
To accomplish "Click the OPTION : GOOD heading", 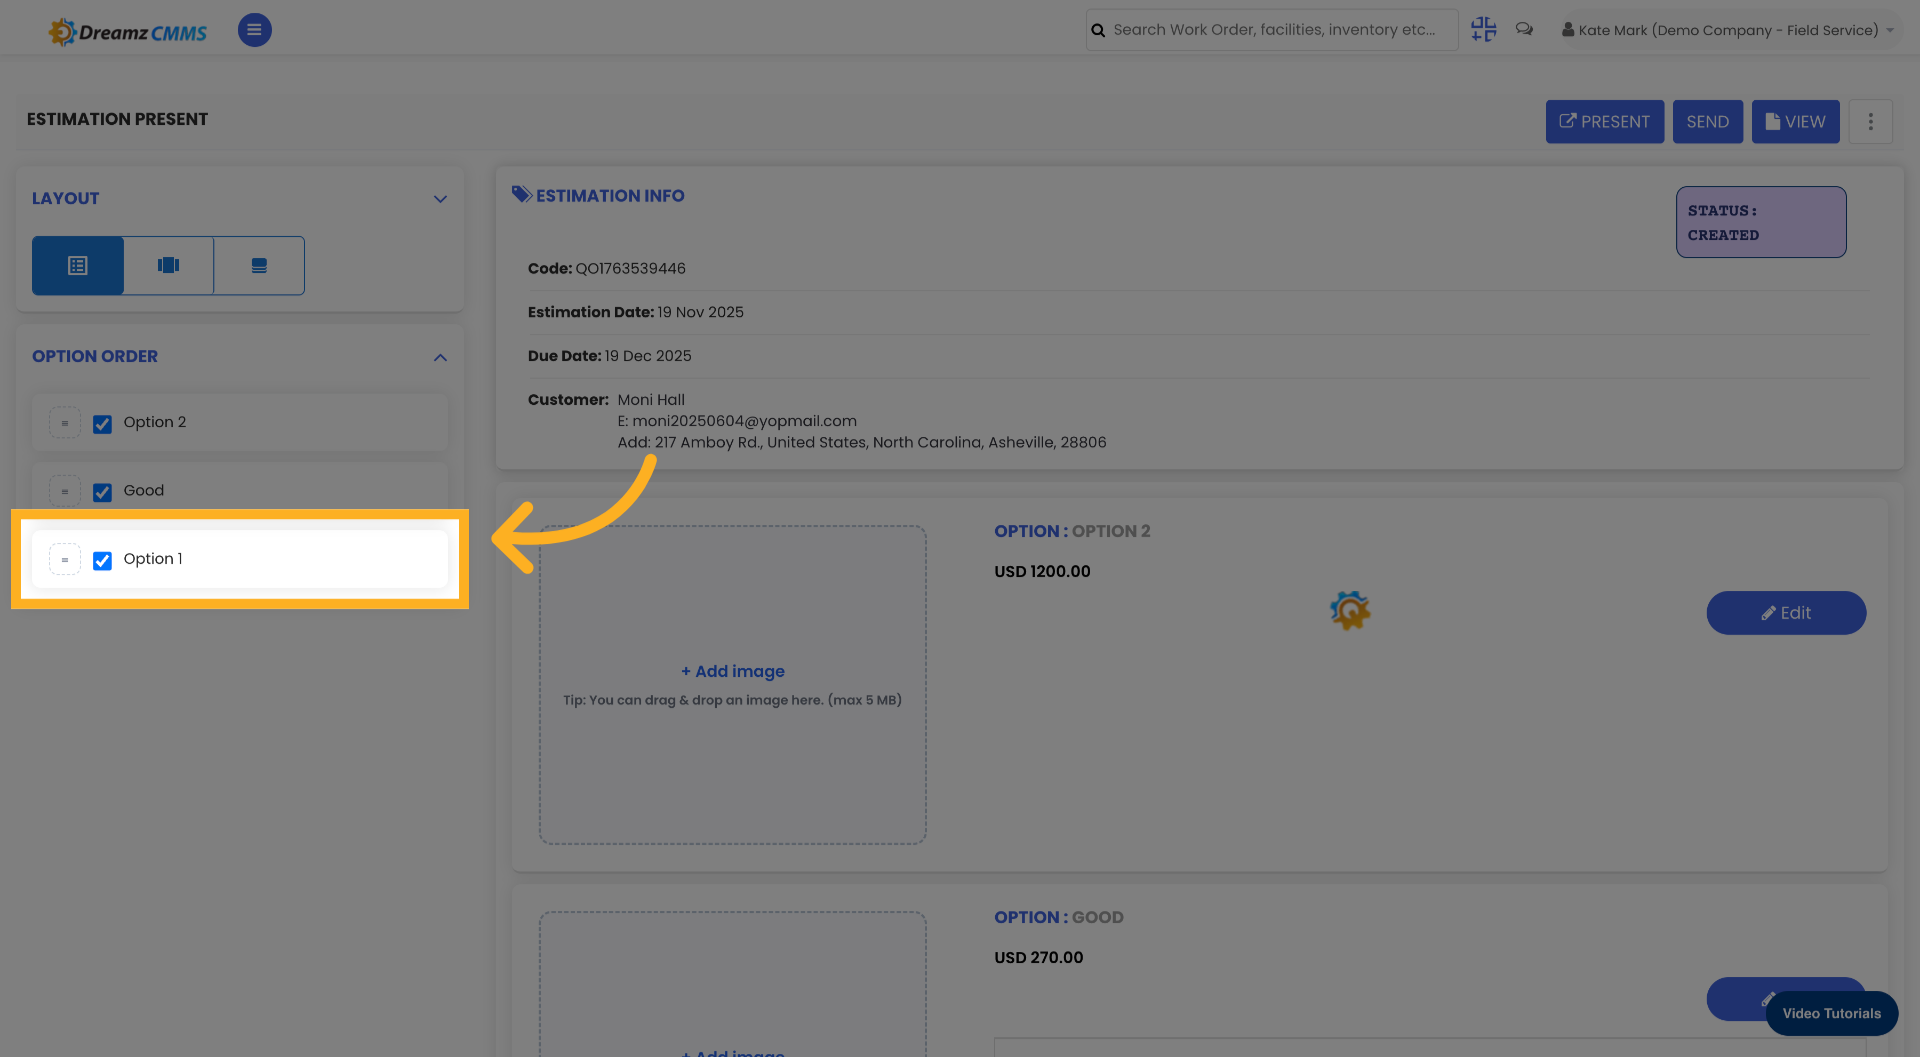I will [1059, 917].
